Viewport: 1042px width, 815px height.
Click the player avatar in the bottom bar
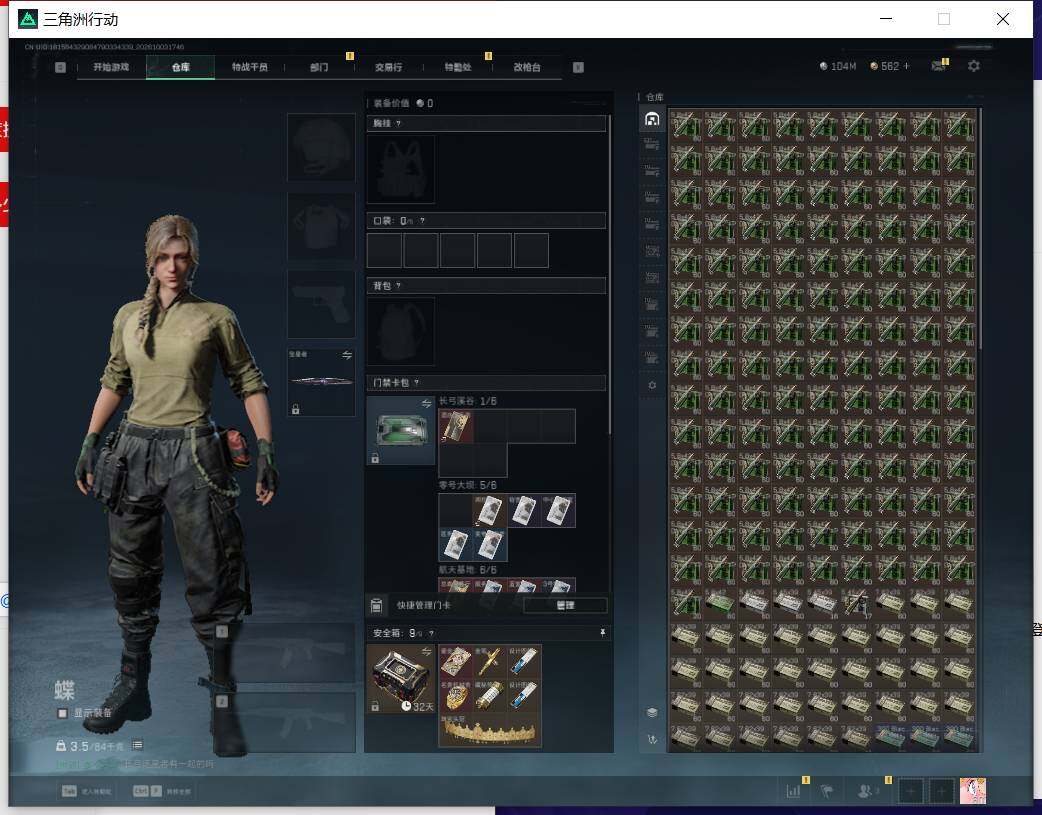[x=973, y=791]
